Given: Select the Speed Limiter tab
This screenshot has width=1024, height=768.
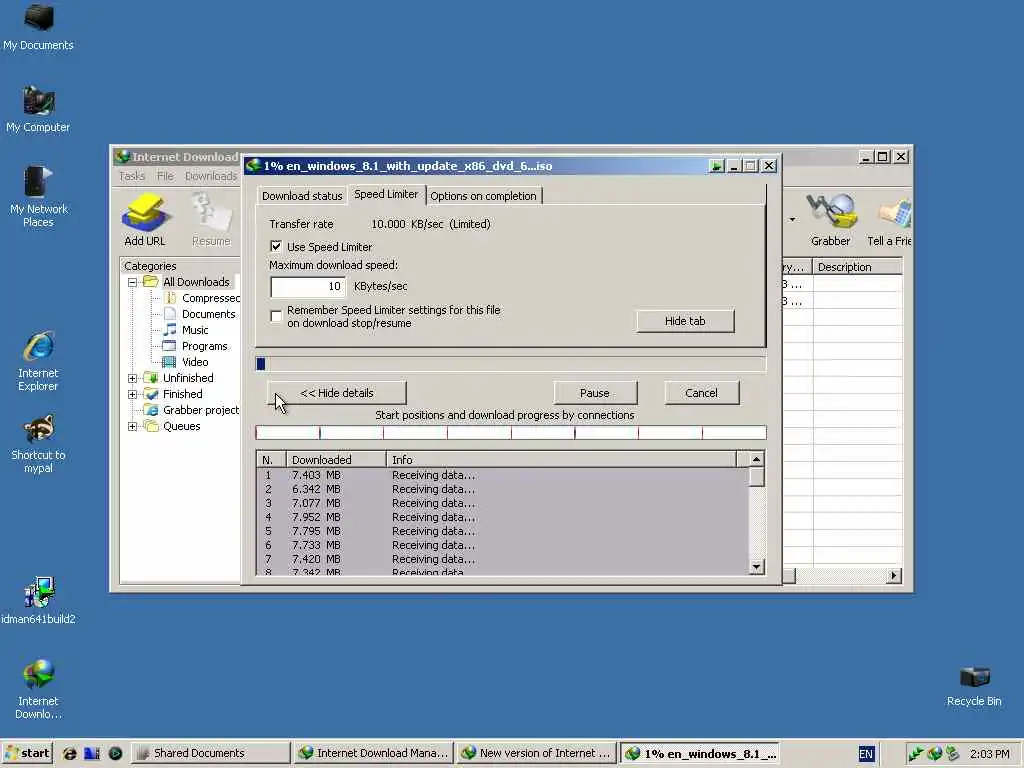Looking at the screenshot, I should tap(386, 195).
